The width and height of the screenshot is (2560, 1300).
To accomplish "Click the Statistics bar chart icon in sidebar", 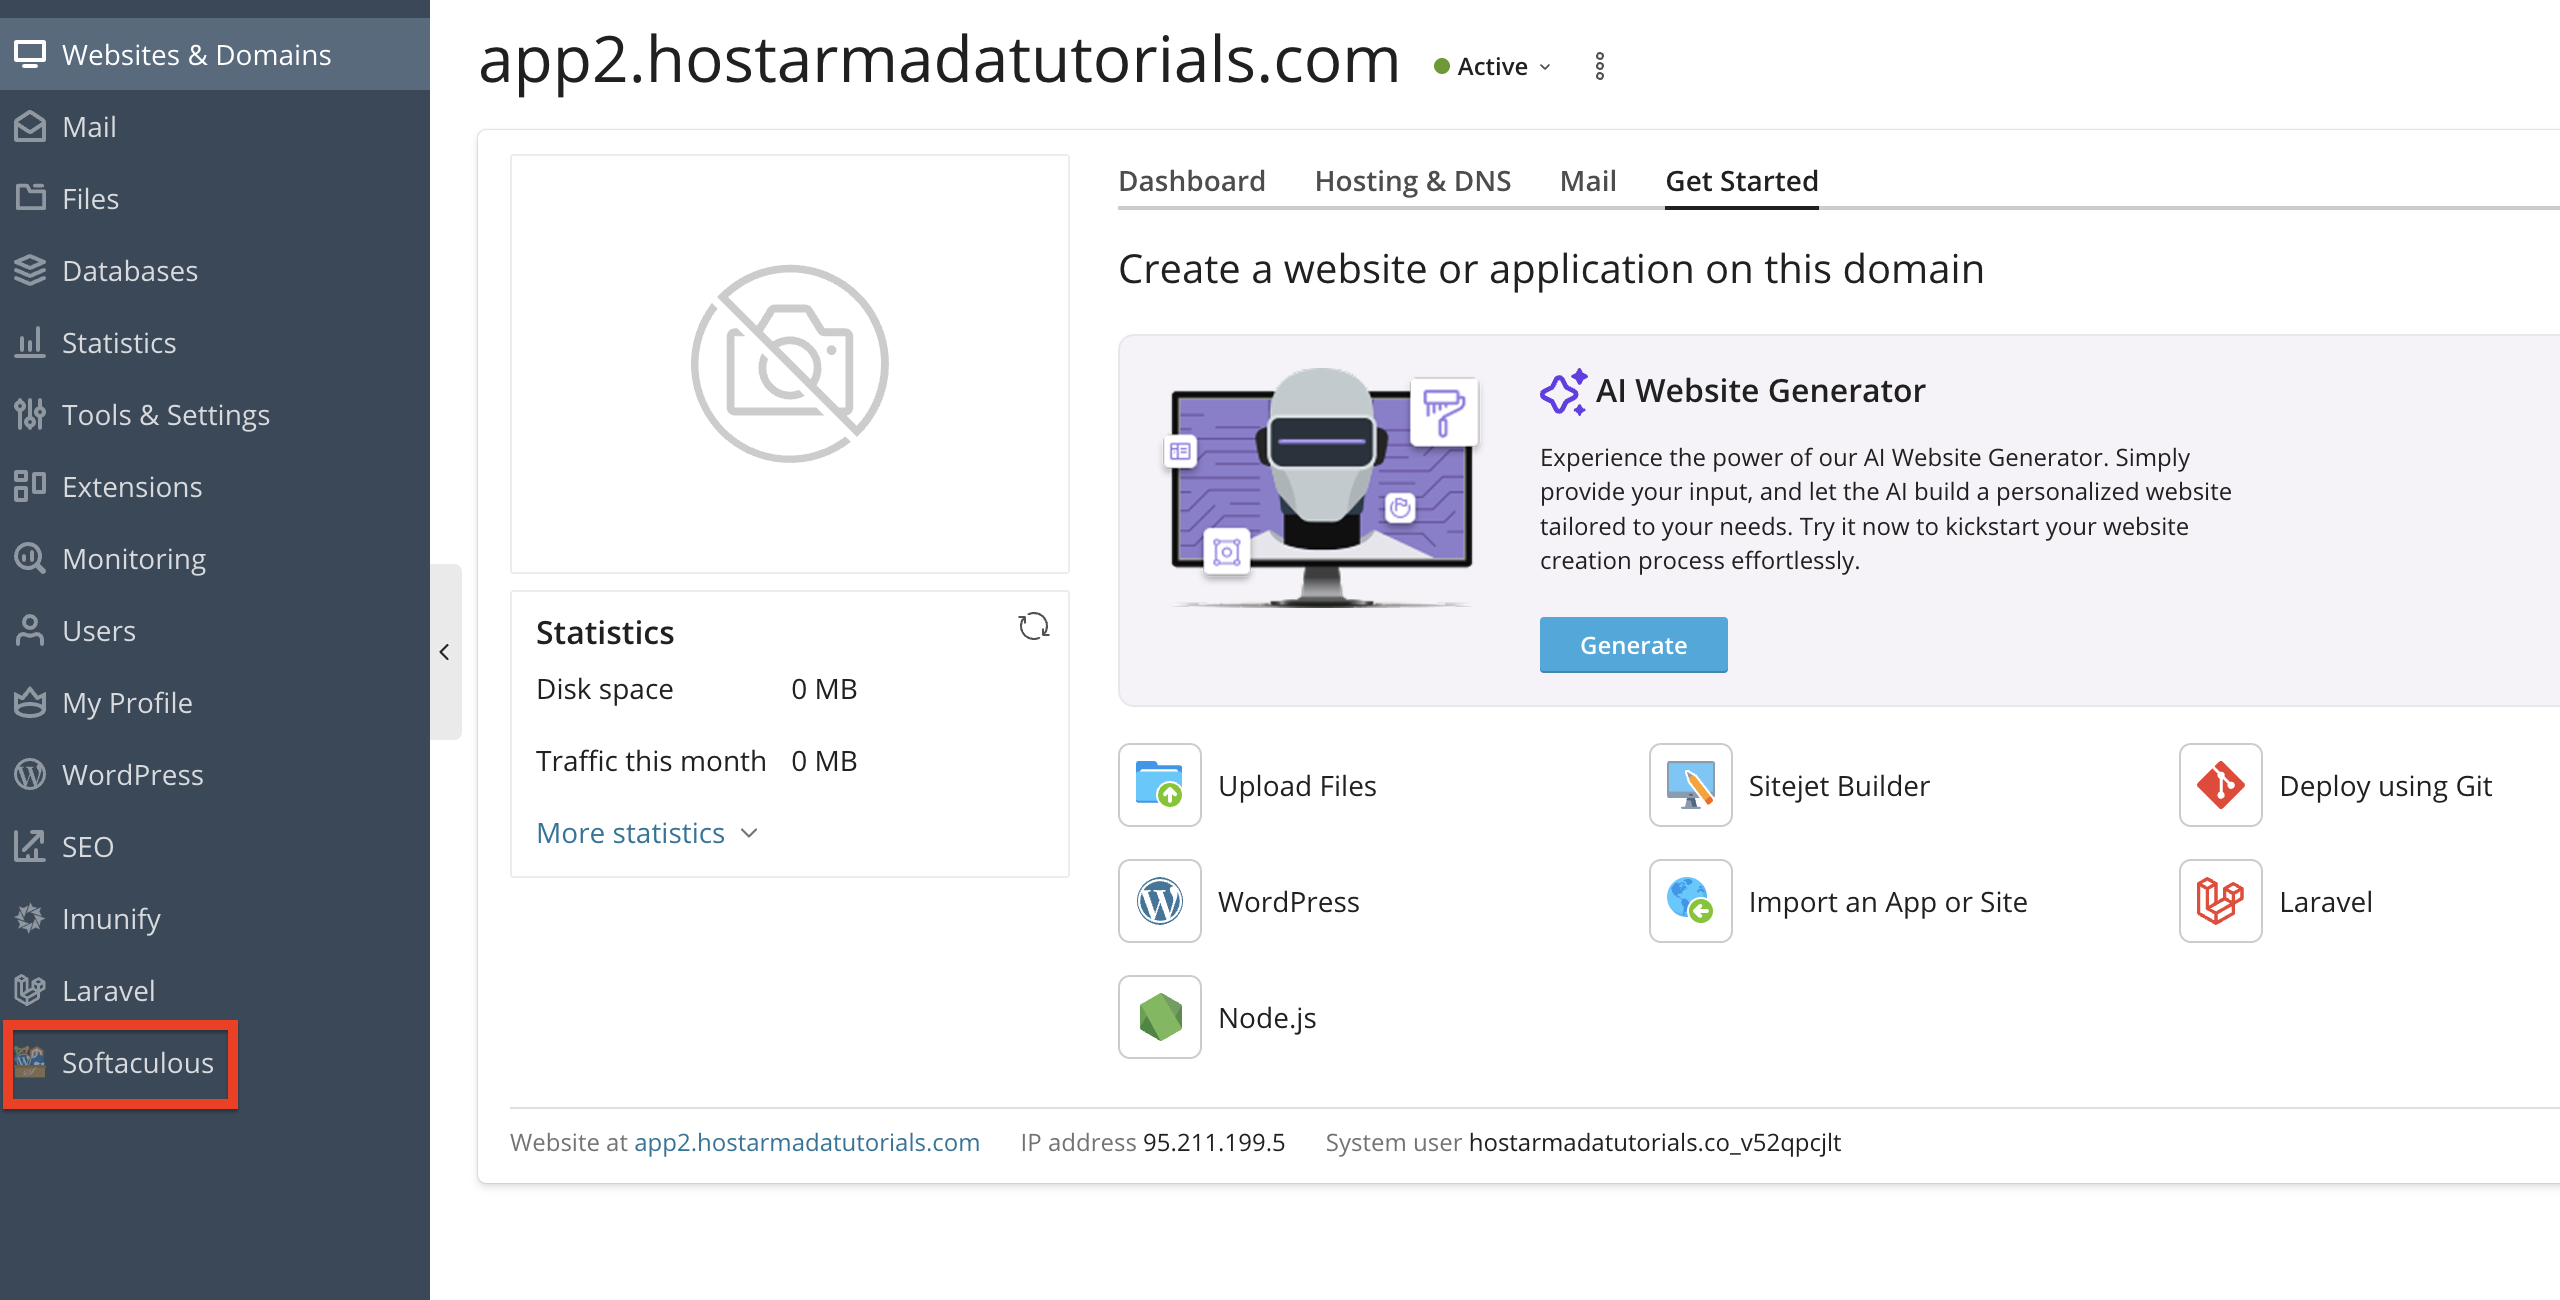I will coord(30,342).
